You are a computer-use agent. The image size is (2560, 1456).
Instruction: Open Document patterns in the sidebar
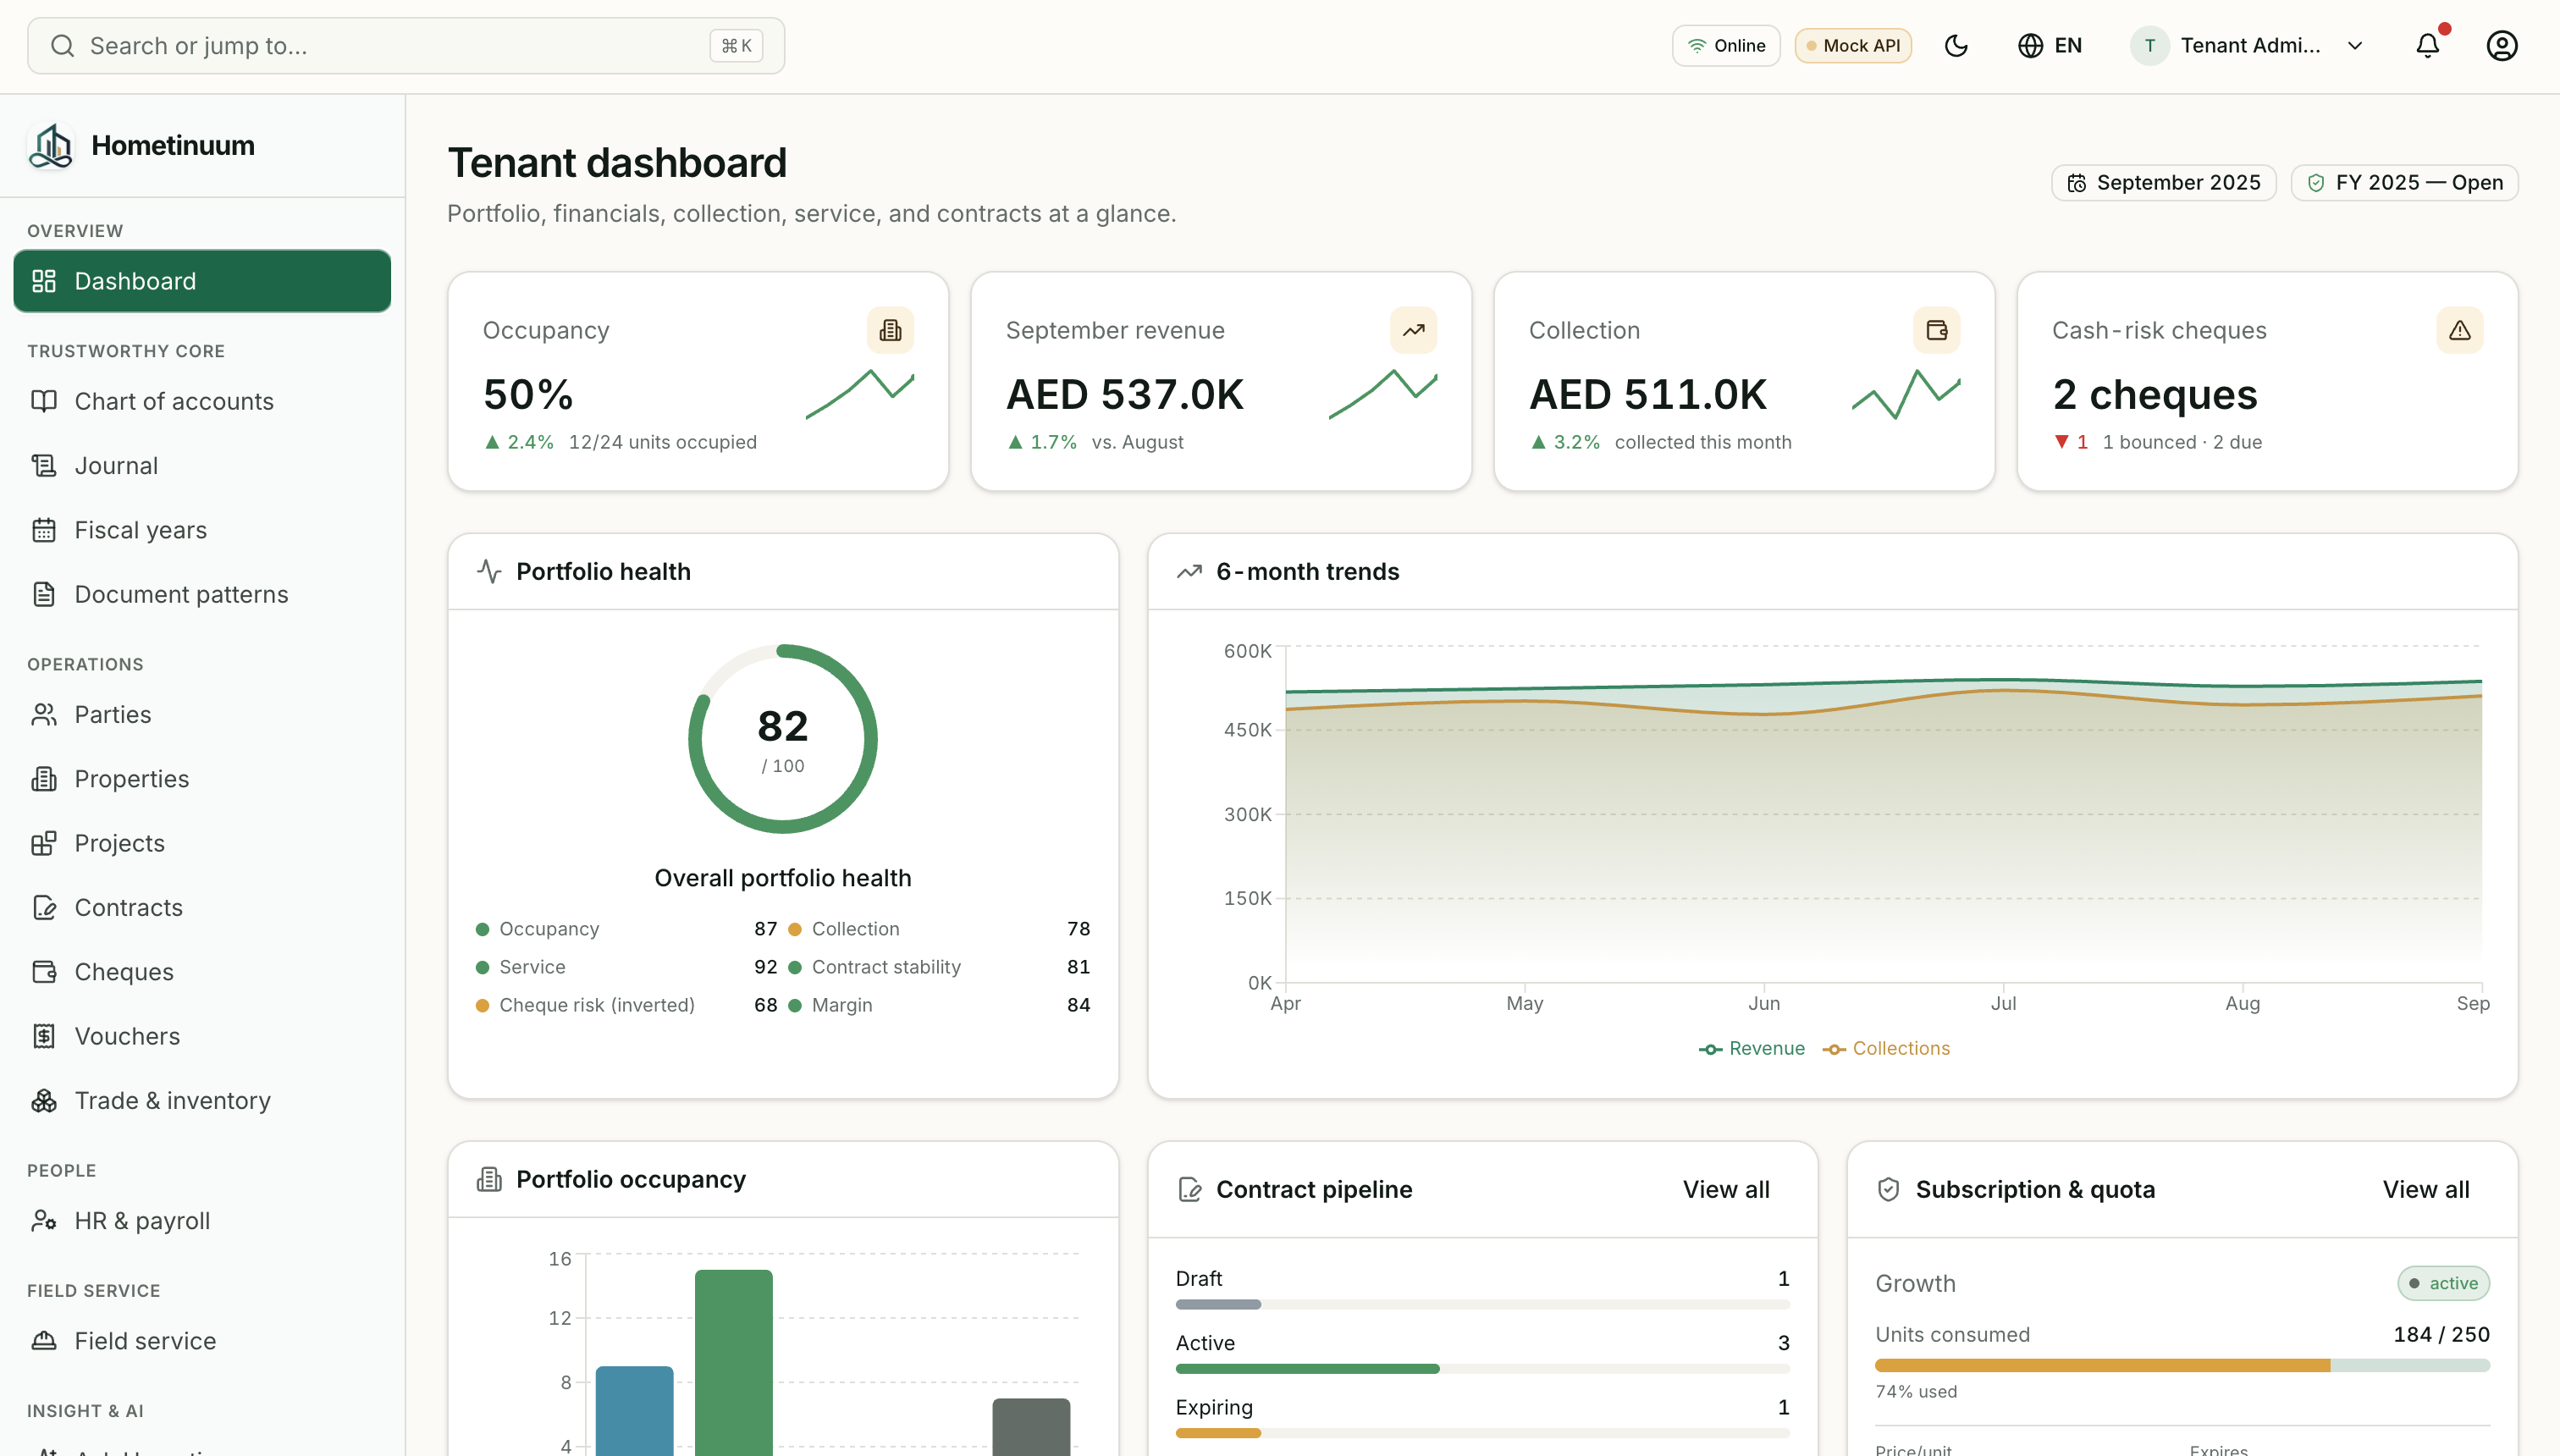coord(202,594)
